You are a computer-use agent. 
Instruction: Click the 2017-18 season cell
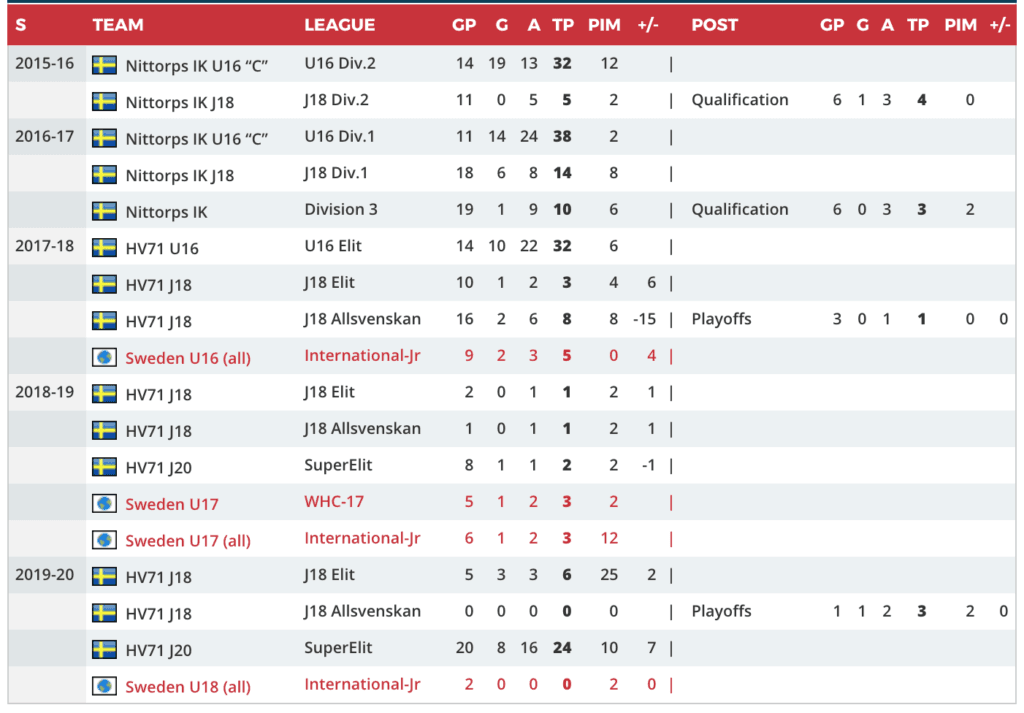pyautogui.click(x=44, y=246)
